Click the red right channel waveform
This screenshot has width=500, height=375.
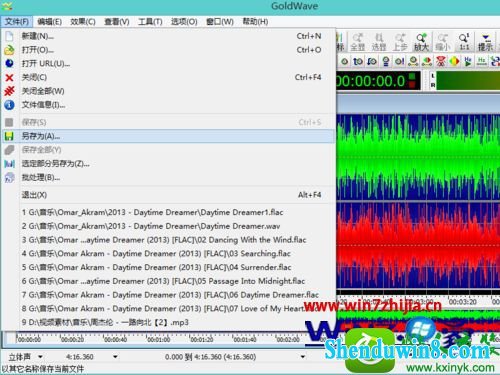pyautogui.click(x=418, y=246)
